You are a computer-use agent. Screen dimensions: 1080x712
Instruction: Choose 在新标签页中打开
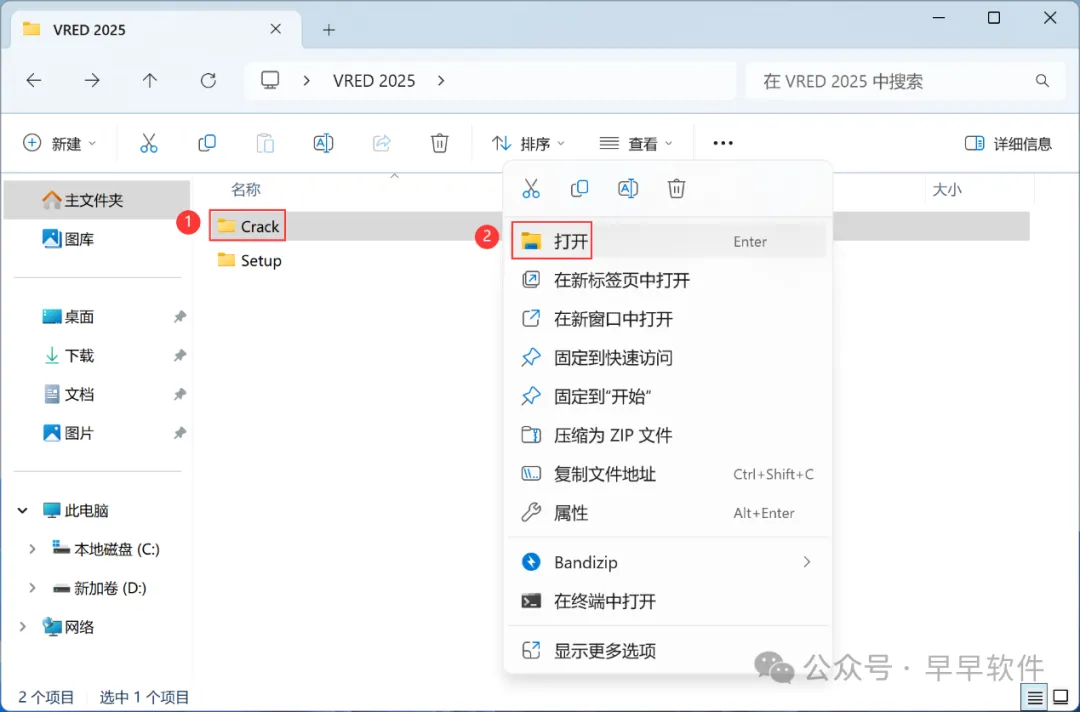pos(668,280)
